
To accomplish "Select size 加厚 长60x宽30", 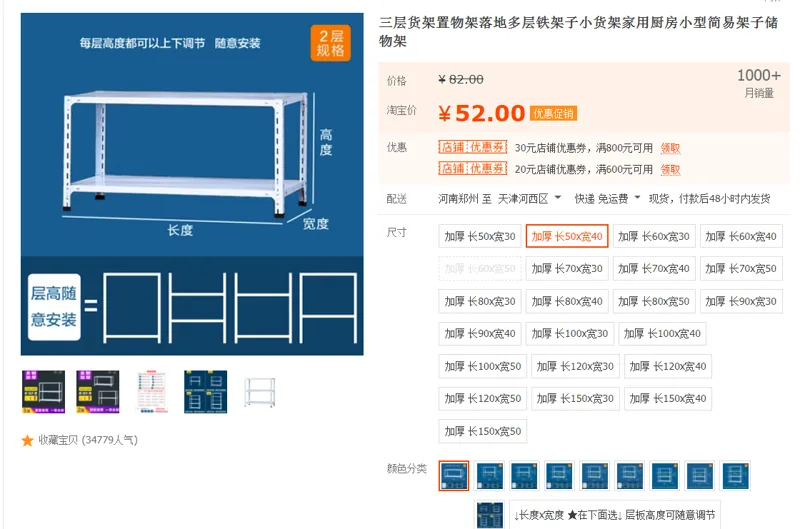I will (x=654, y=236).
